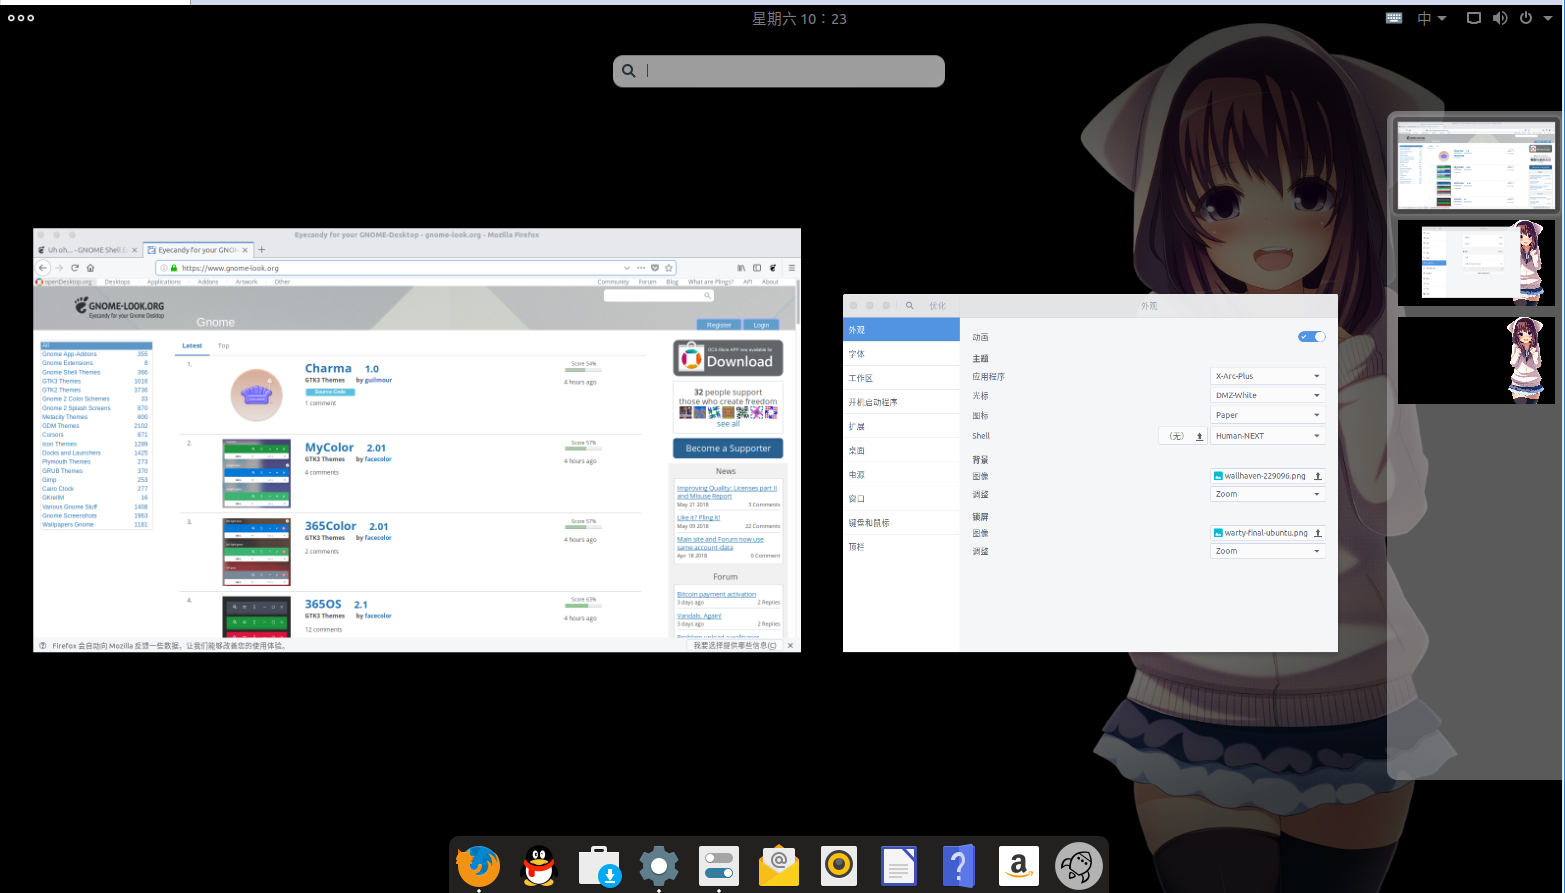Click upload icon beside warty-final-ubuntu.png

(x=1318, y=533)
